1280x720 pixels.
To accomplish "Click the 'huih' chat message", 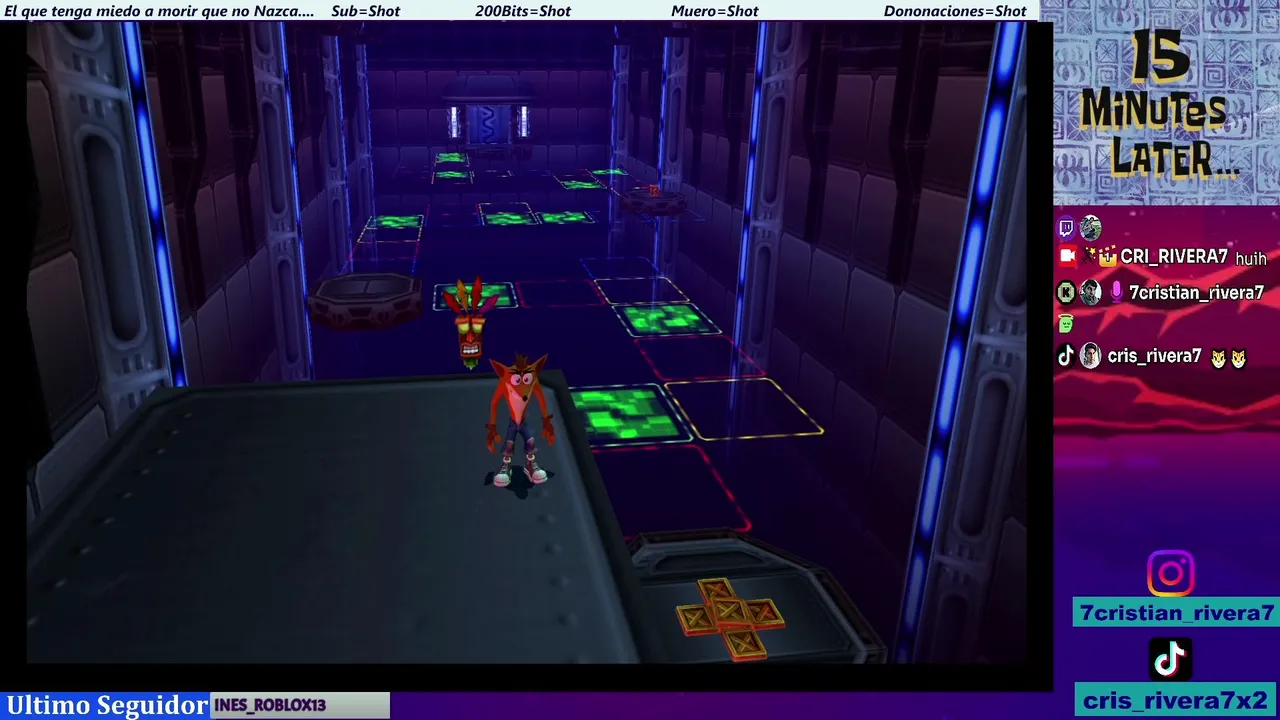I will pyautogui.click(x=1251, y=259).
